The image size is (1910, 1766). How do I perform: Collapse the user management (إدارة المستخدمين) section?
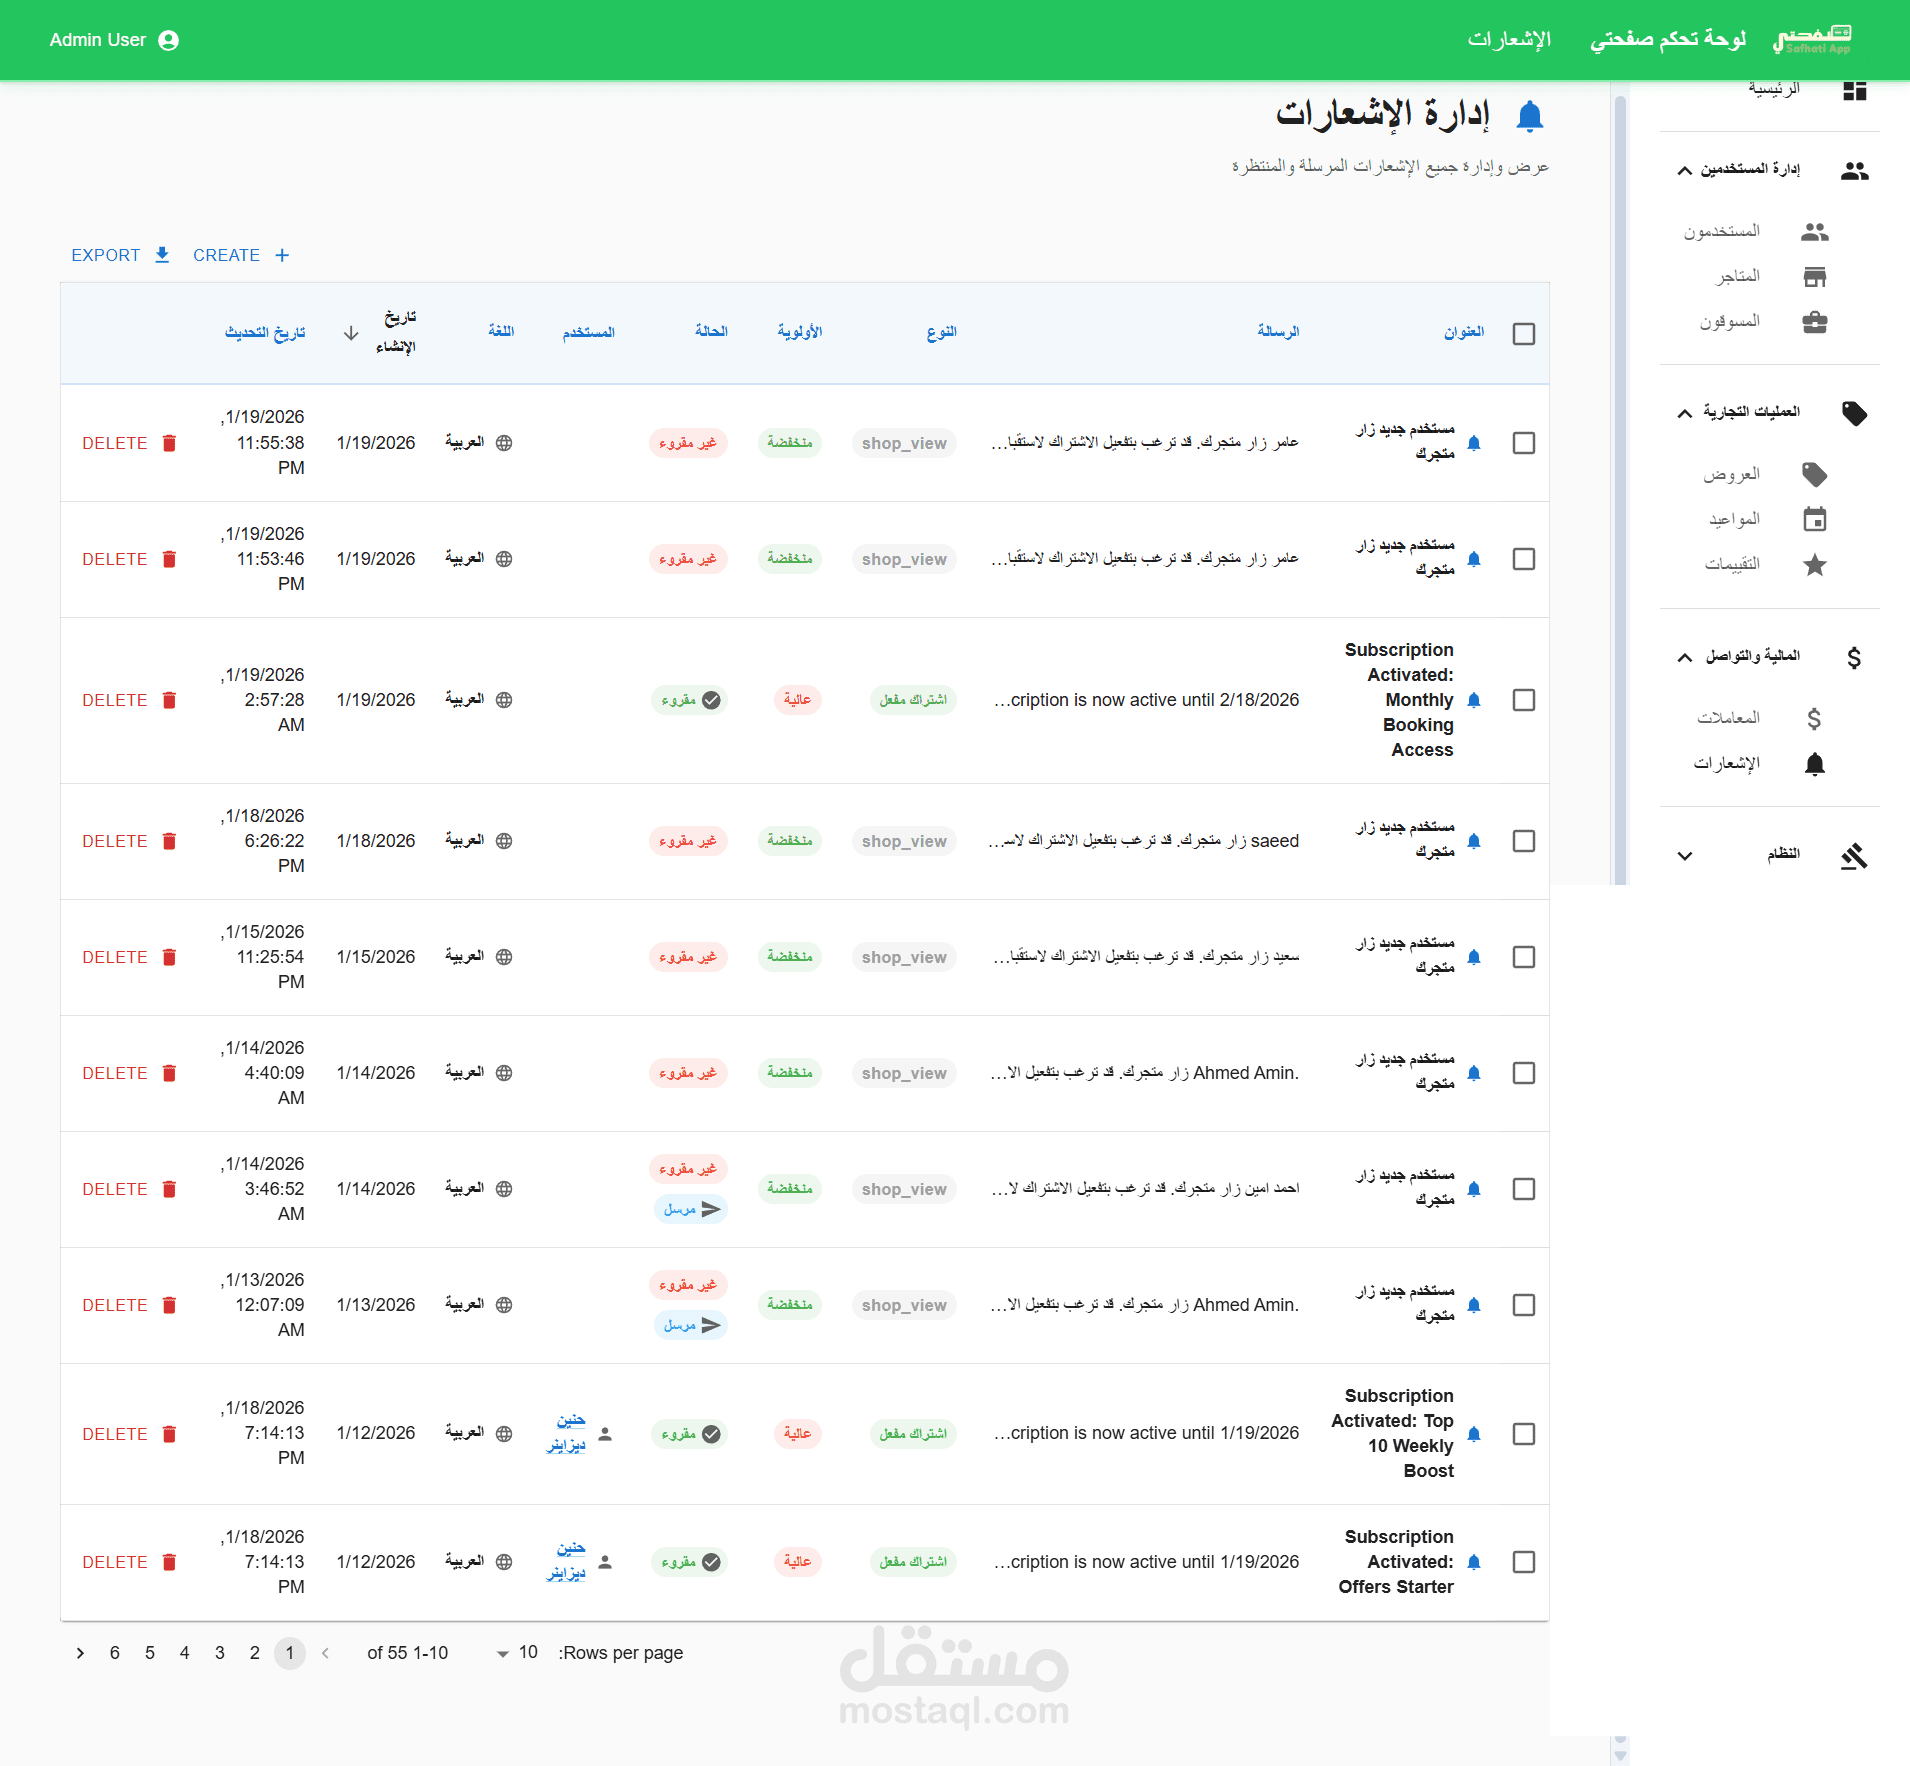[1685, 171]
